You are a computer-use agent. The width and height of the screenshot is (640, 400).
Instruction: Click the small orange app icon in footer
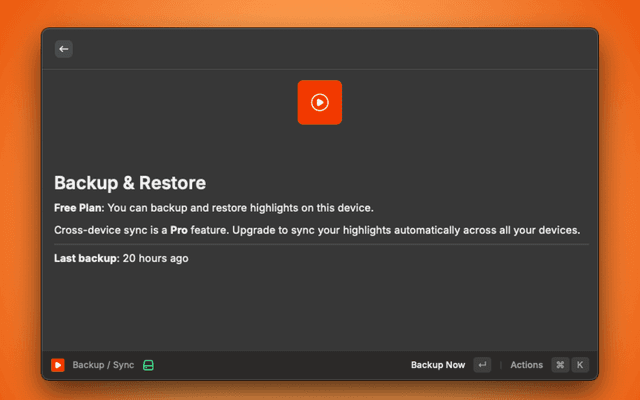[58, 365]
